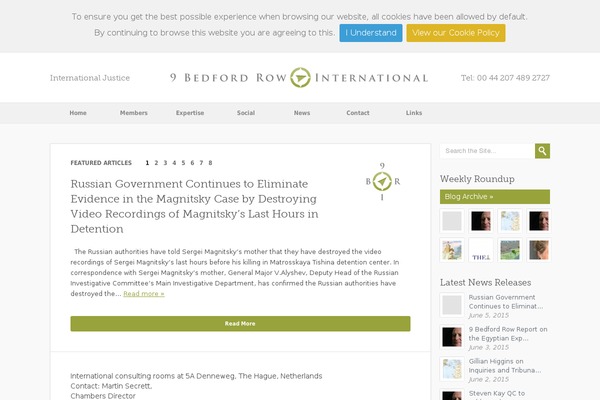Open top-row map thumbnail in Weekly Roundup

tap(510, 221)
